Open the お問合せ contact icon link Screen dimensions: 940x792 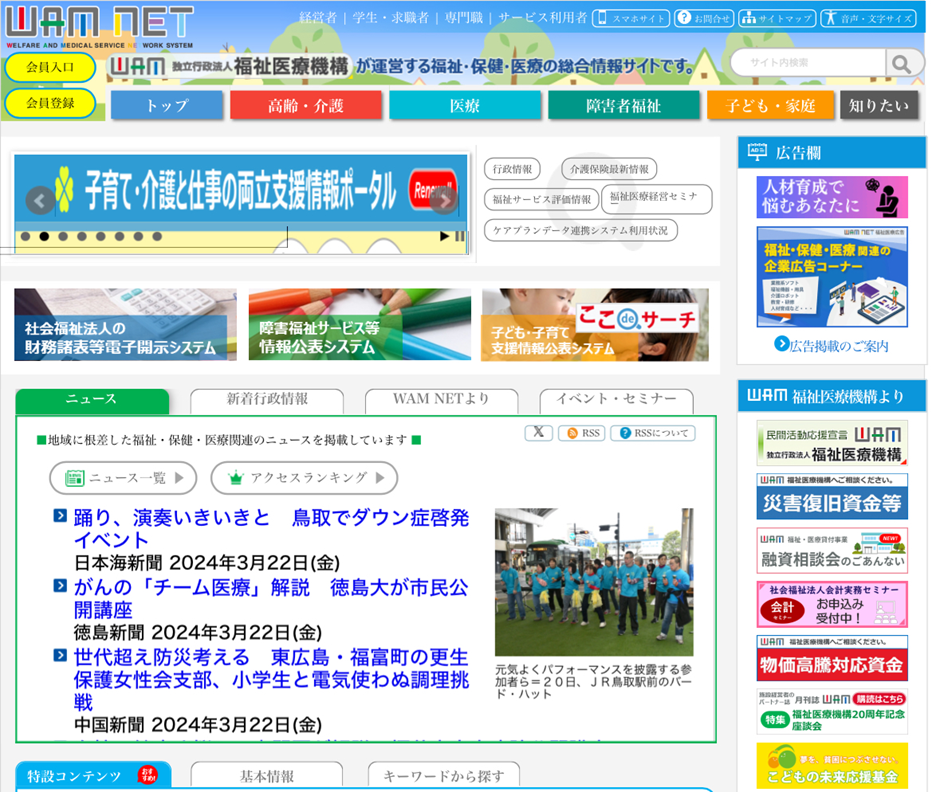(704, 18)
